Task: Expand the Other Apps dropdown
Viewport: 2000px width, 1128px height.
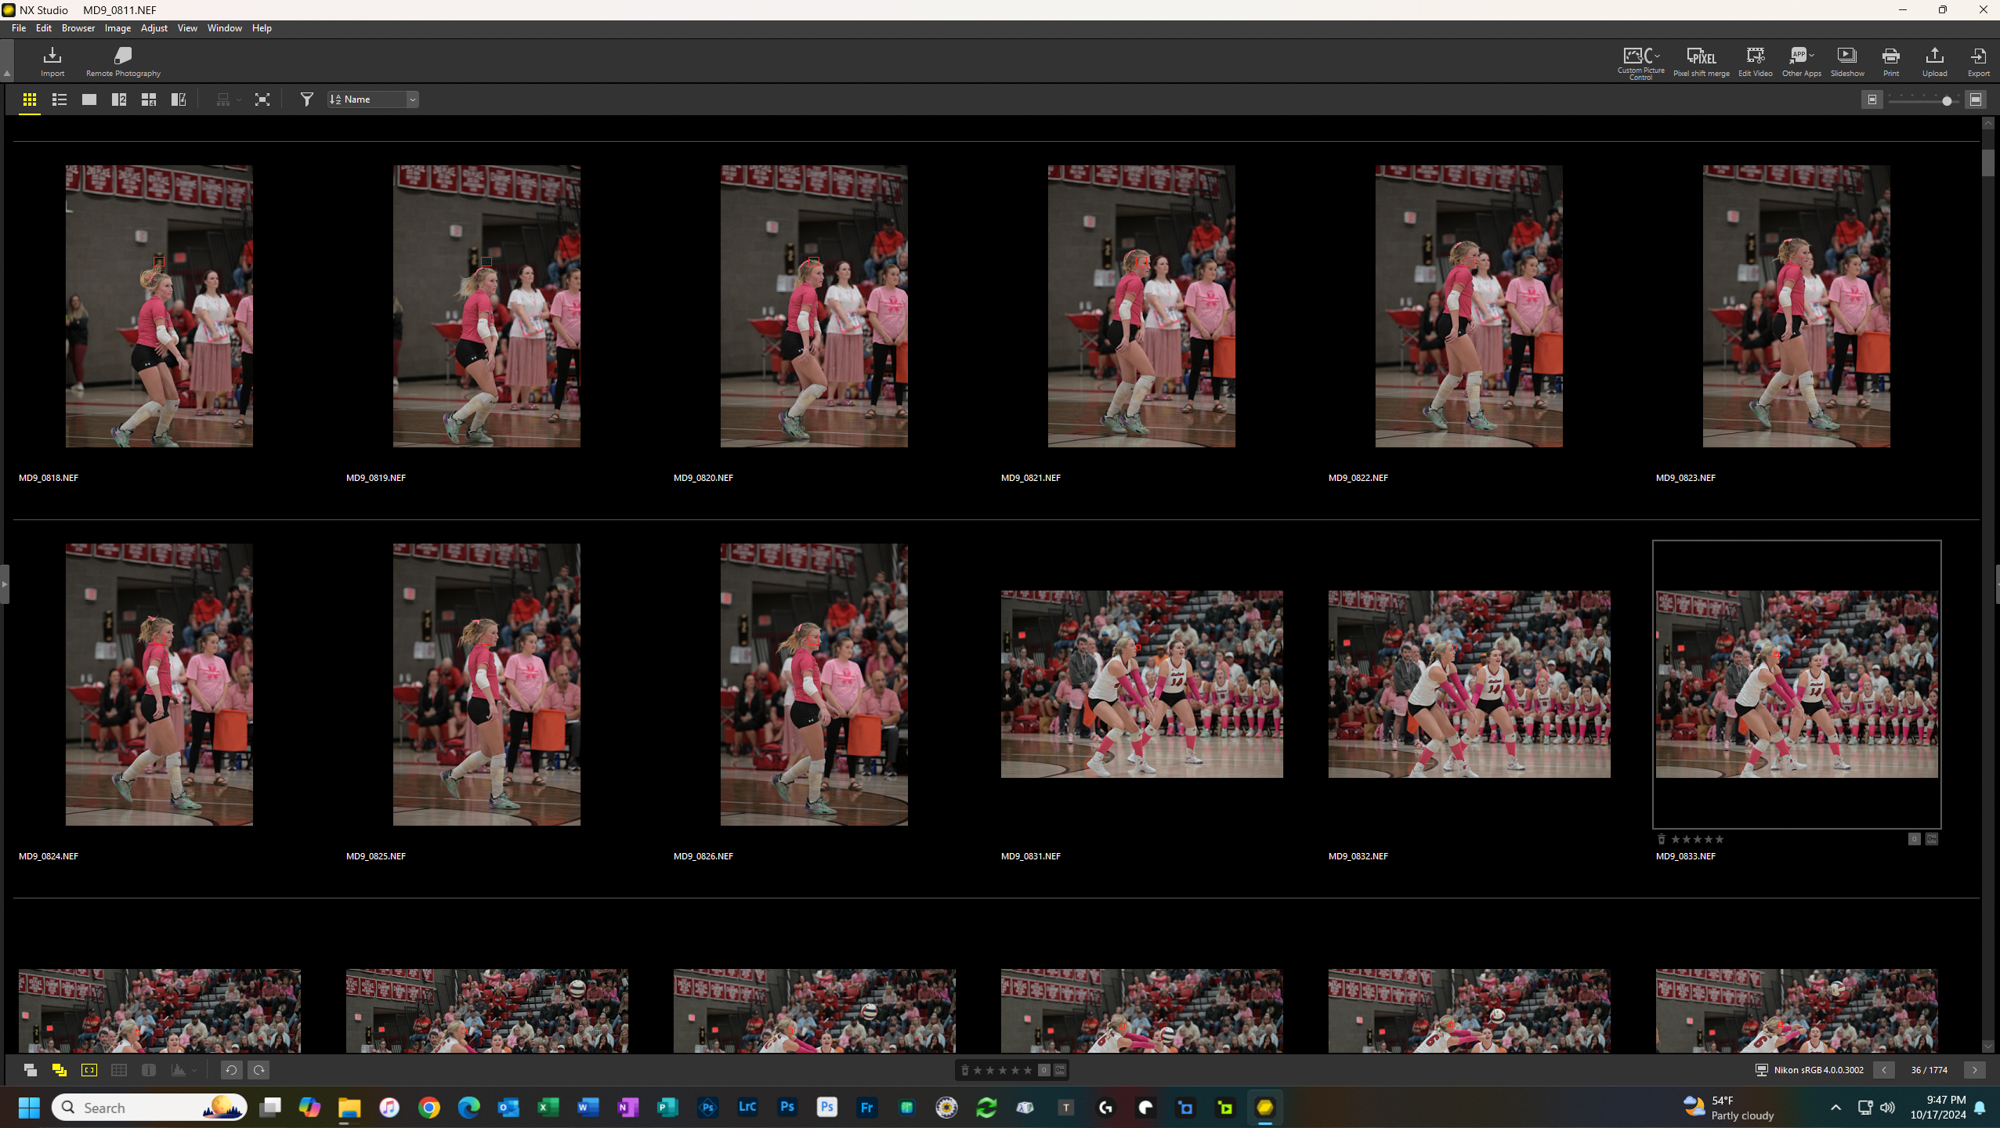Action: (1812, 55)
